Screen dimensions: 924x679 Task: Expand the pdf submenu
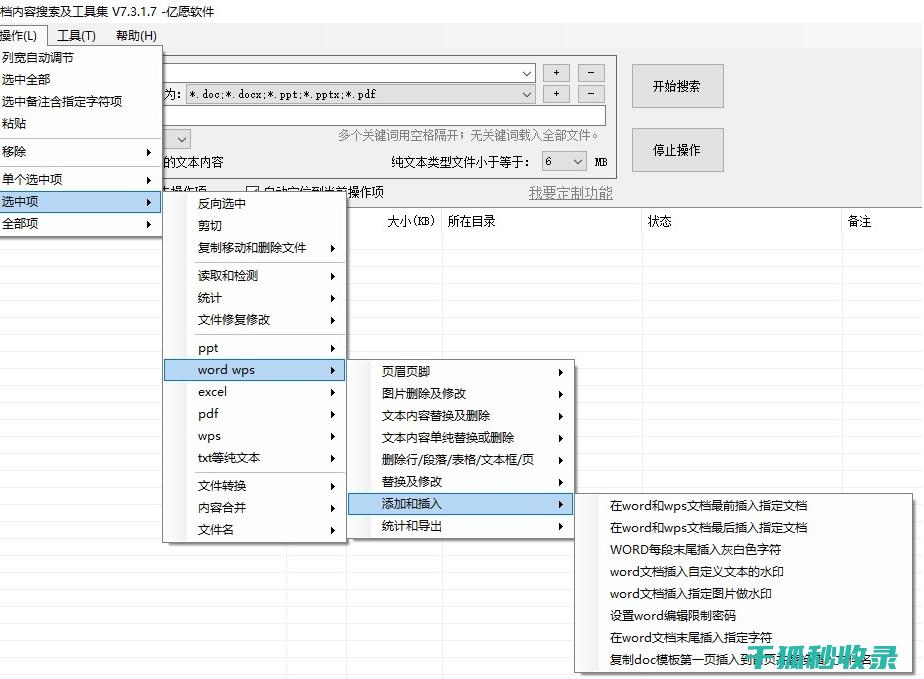255,414
